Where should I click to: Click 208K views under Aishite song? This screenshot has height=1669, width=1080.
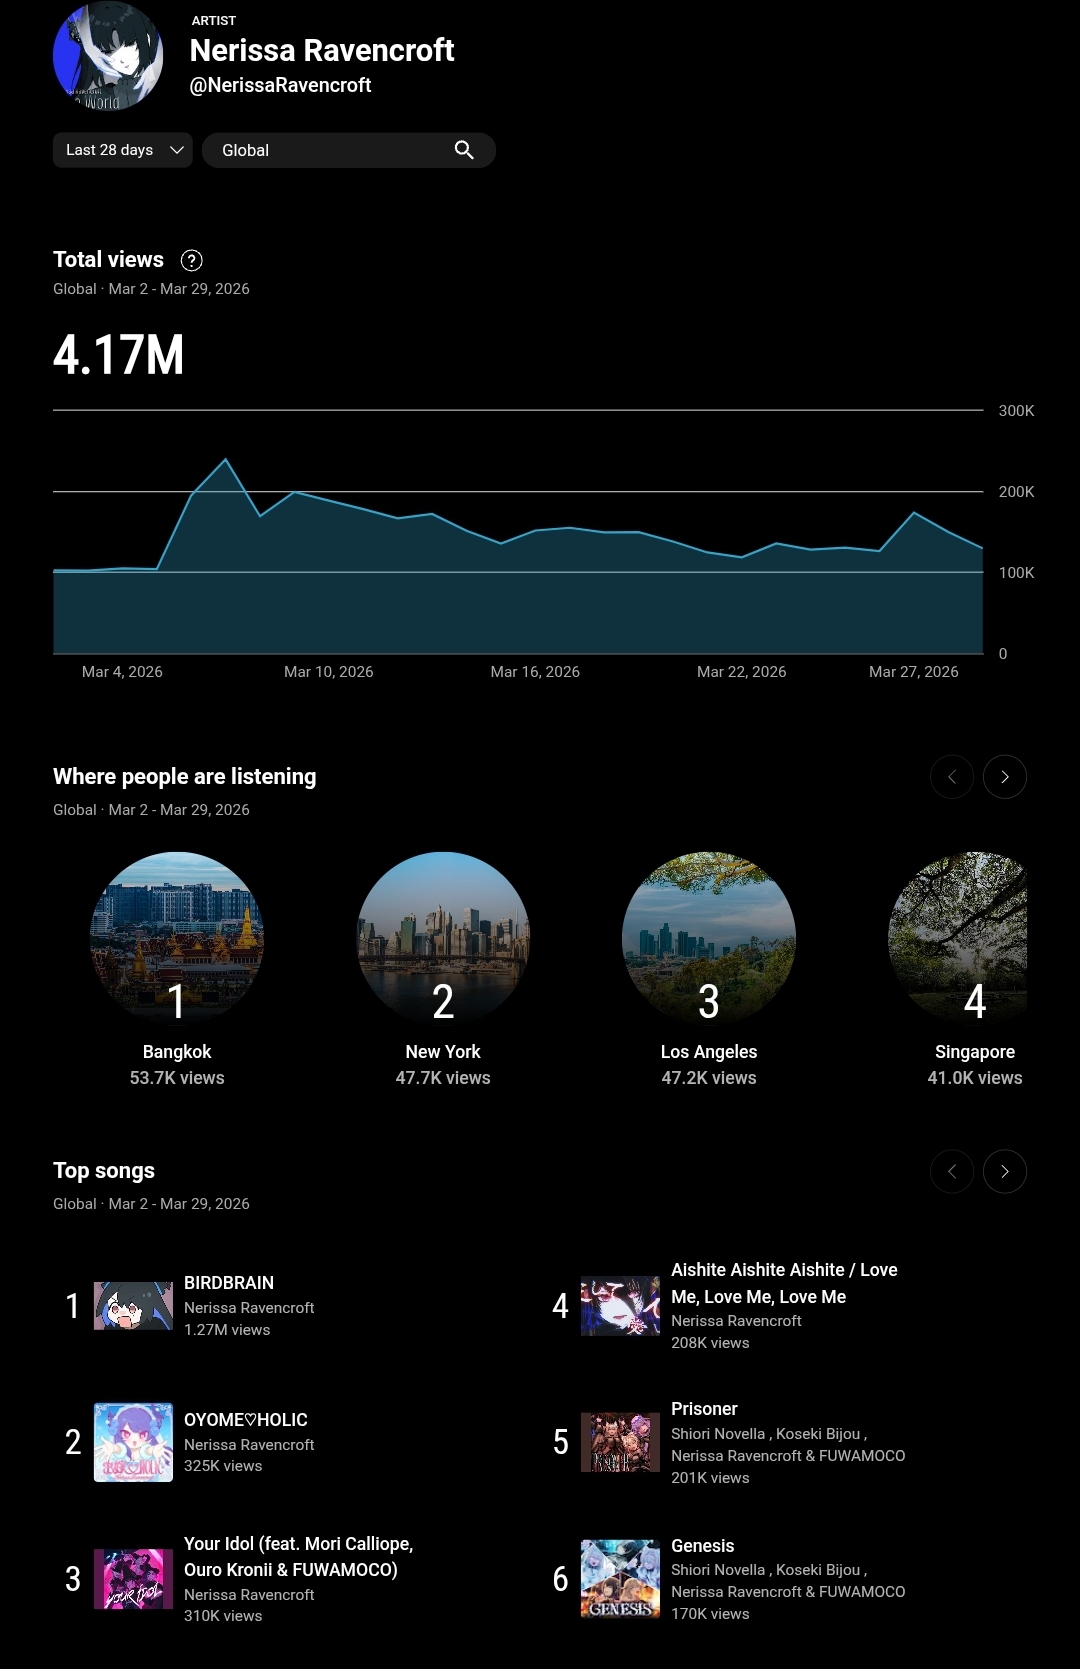click(x=710, y=1343)
